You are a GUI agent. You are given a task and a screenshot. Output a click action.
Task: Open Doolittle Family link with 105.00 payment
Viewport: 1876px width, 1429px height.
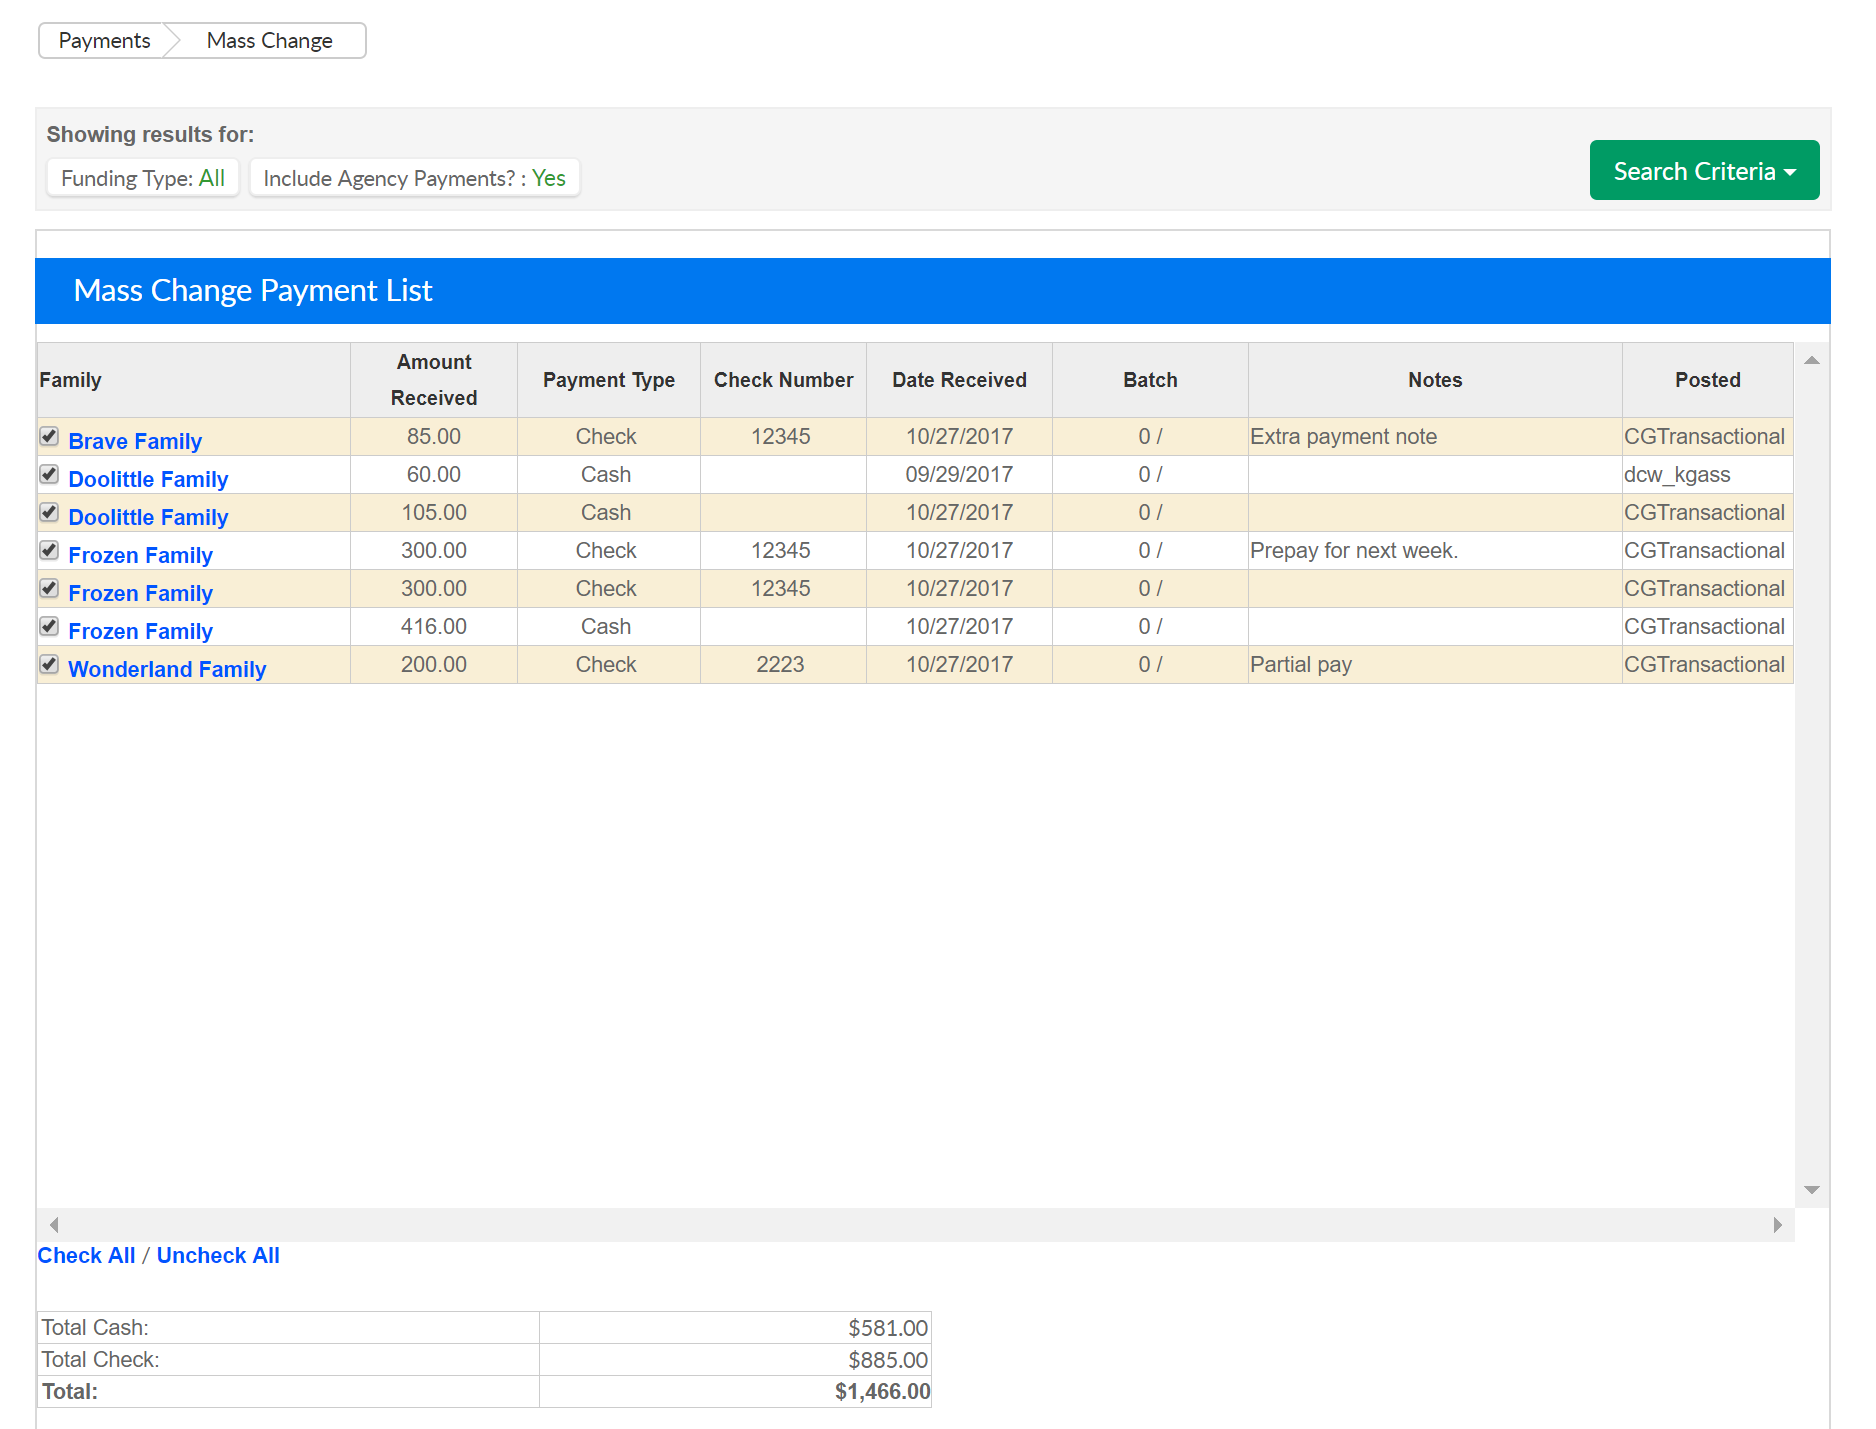click(148, 517)
